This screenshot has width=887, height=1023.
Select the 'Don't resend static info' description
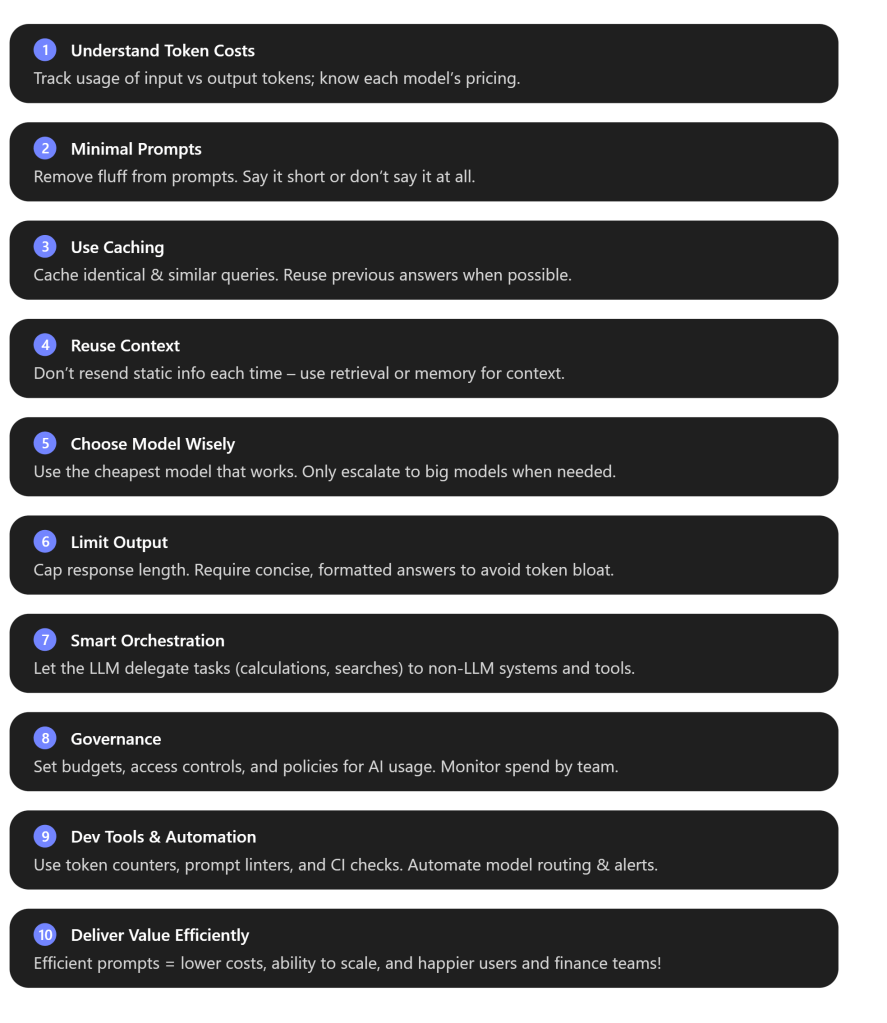click(x=300, y=373)
